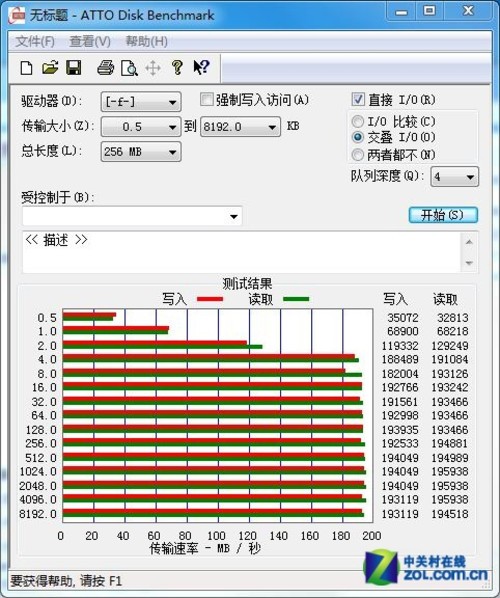This screenshot has width=500, height=598.
Task: Open Print Preview toolbar icon
Action: tap(129, 68)
